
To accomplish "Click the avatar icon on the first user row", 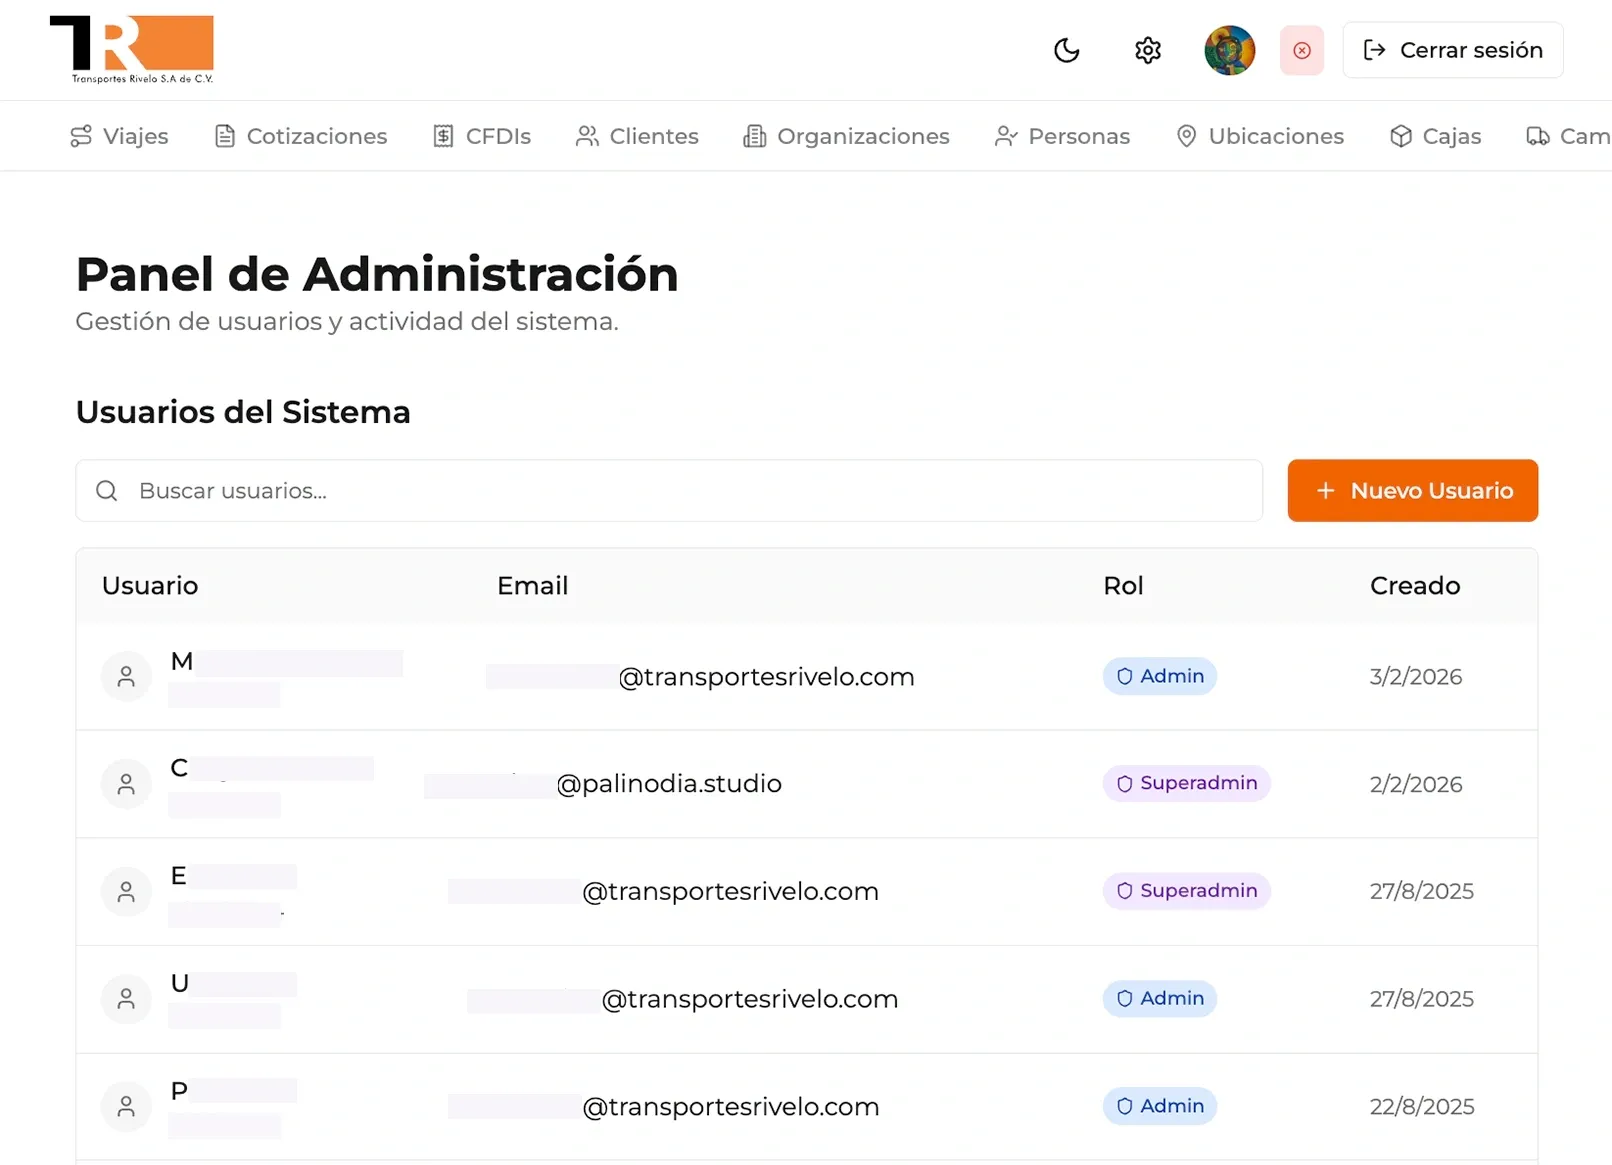I will click(126, 676).
